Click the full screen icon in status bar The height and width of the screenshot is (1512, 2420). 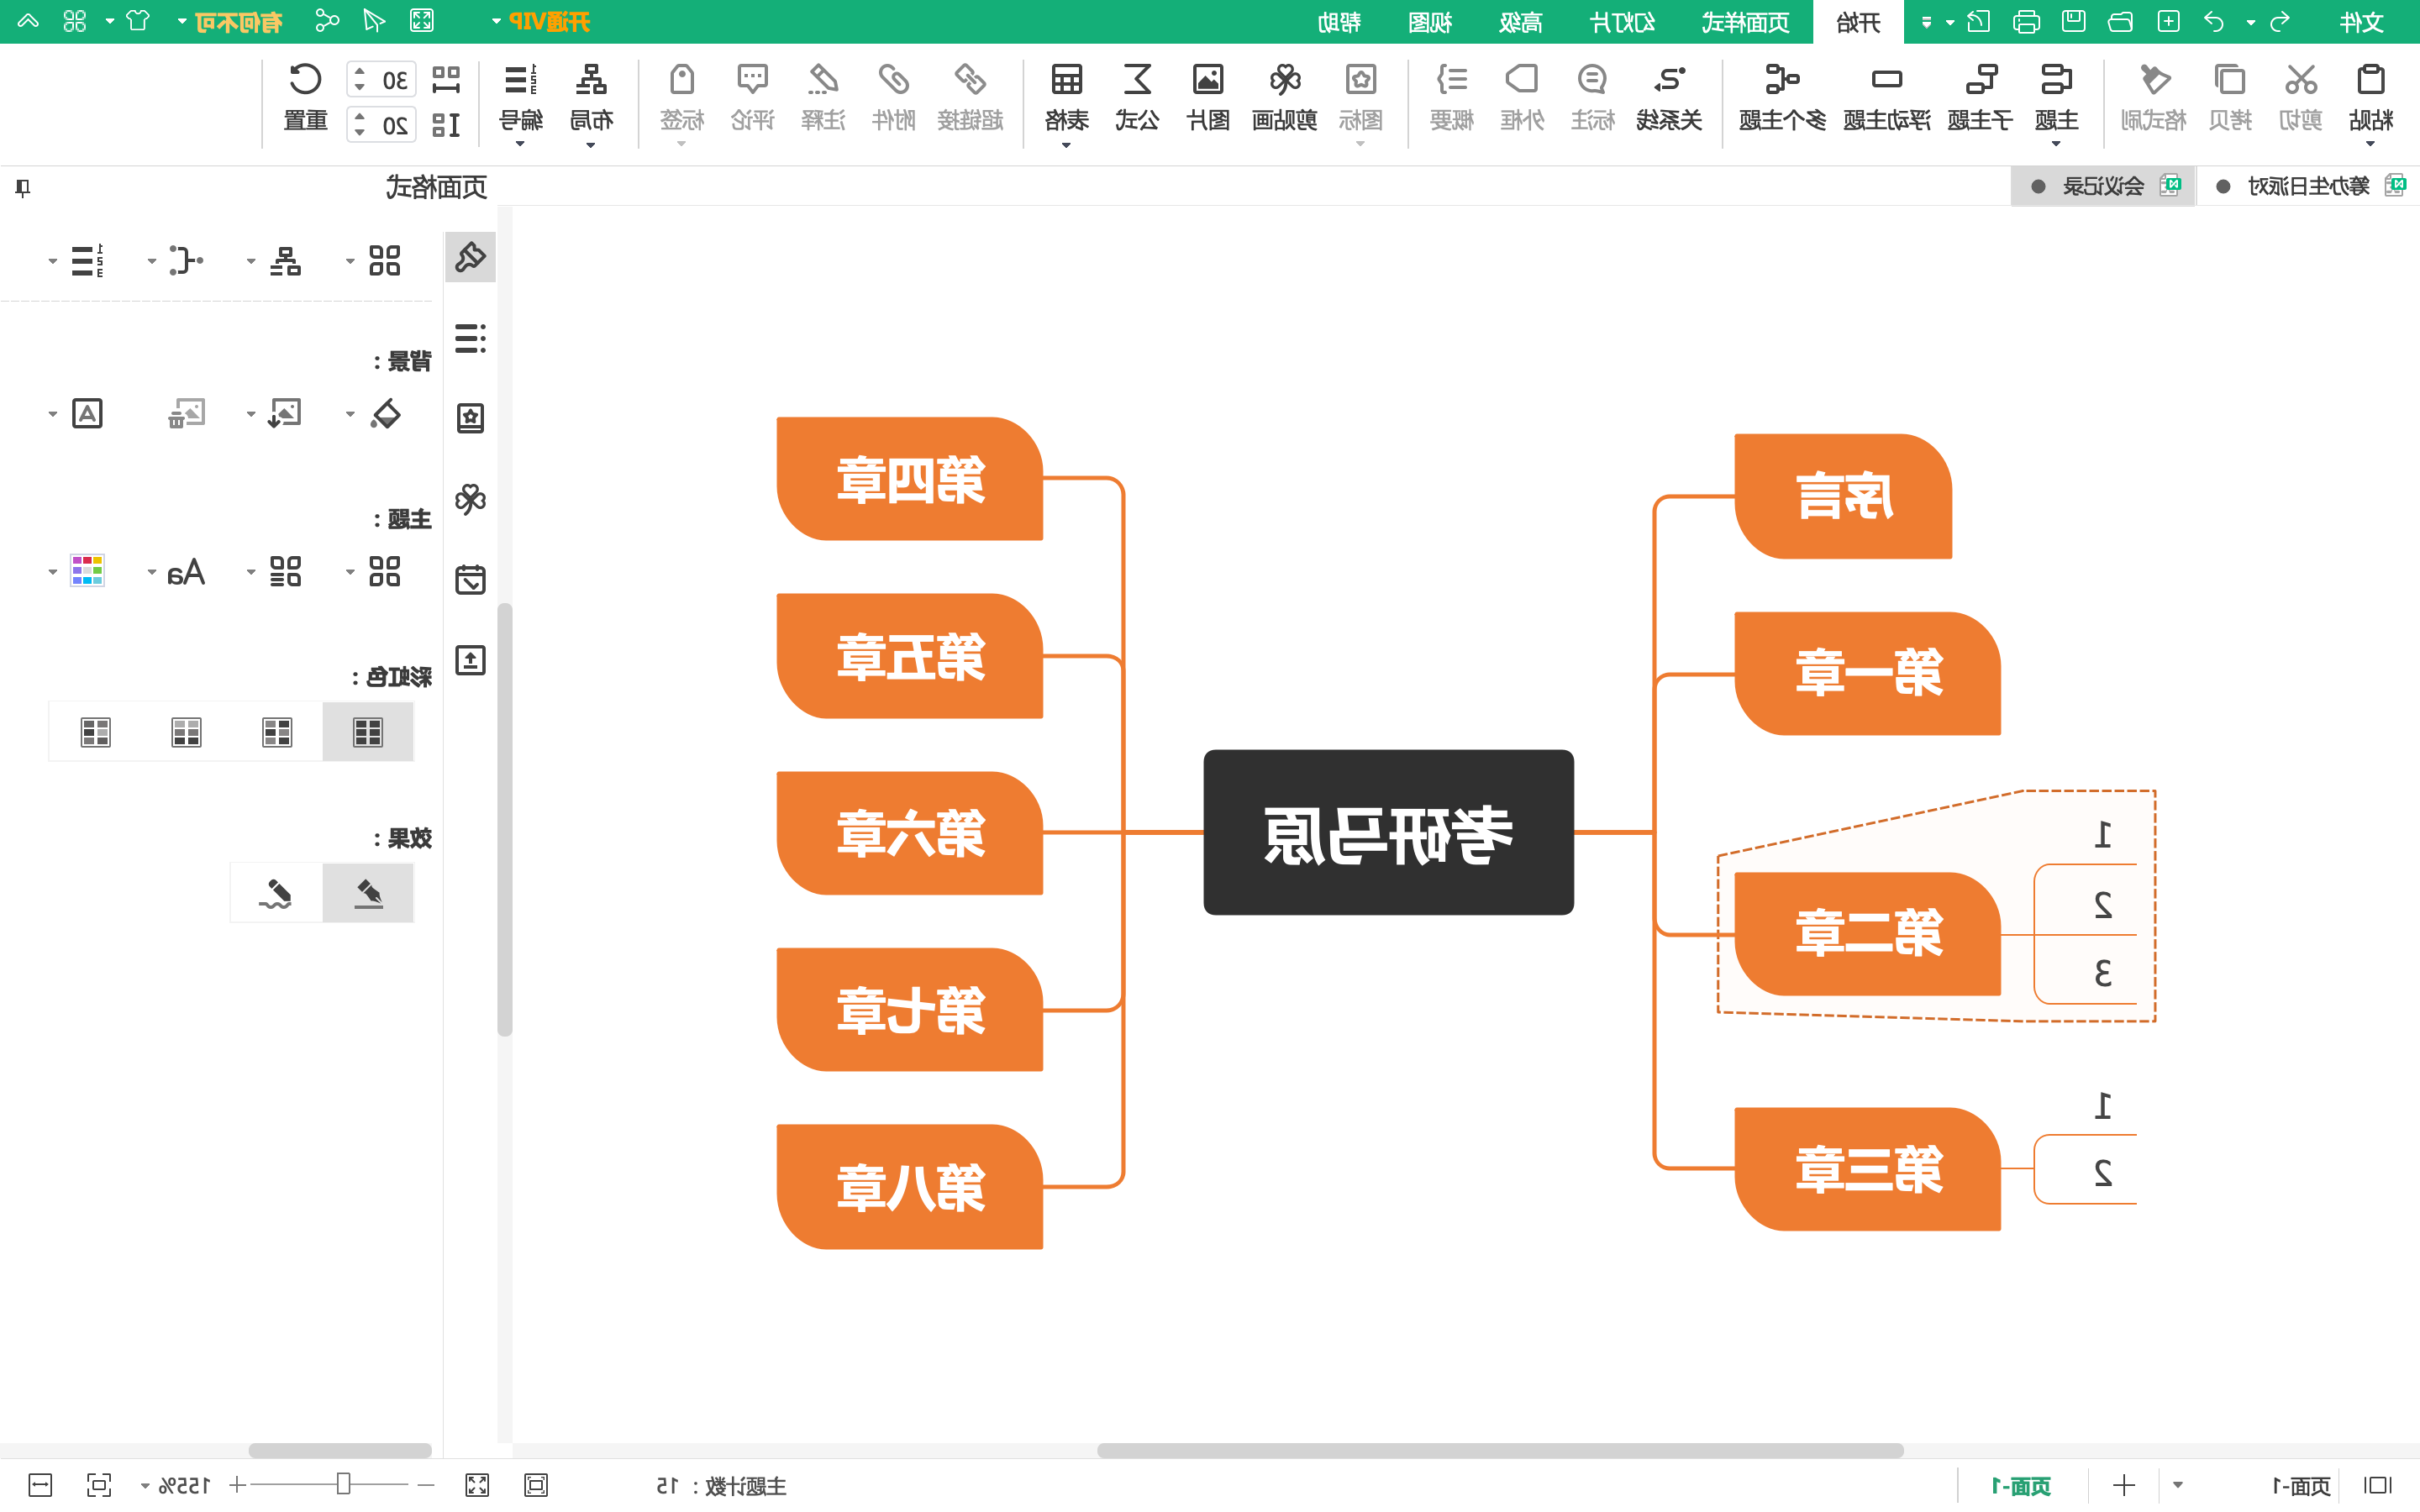477,1485
